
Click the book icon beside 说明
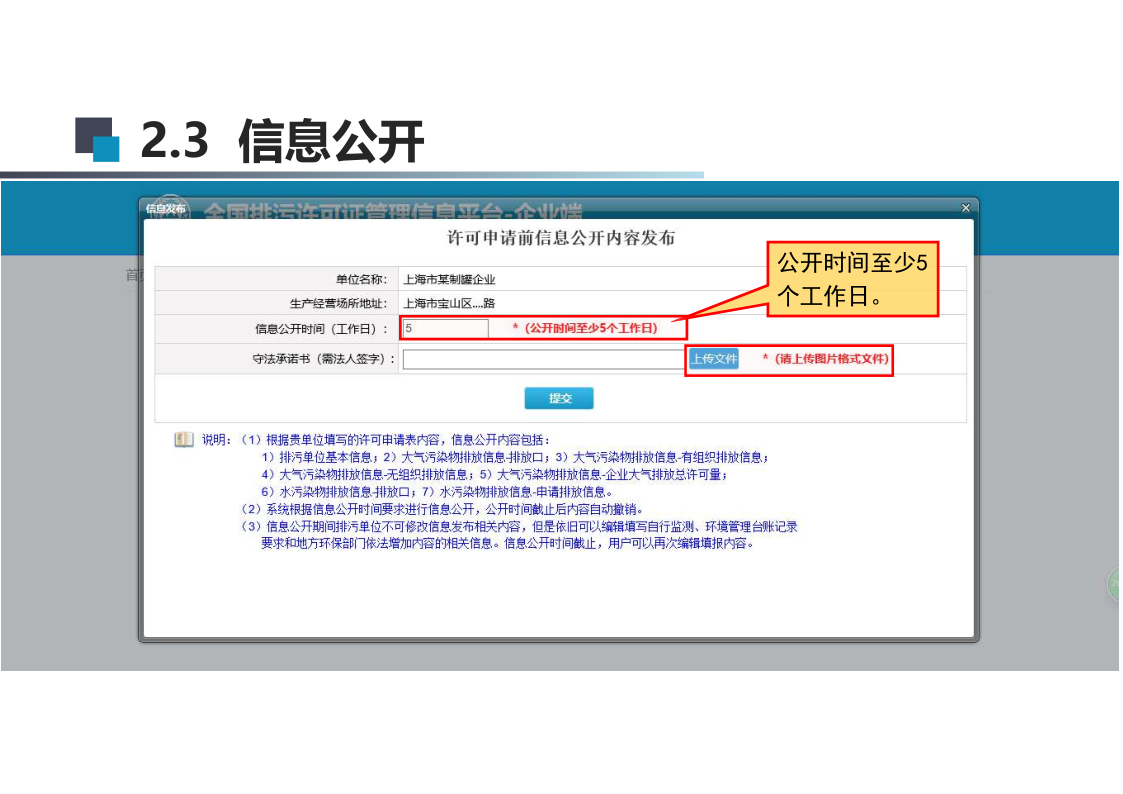point(184,439)
